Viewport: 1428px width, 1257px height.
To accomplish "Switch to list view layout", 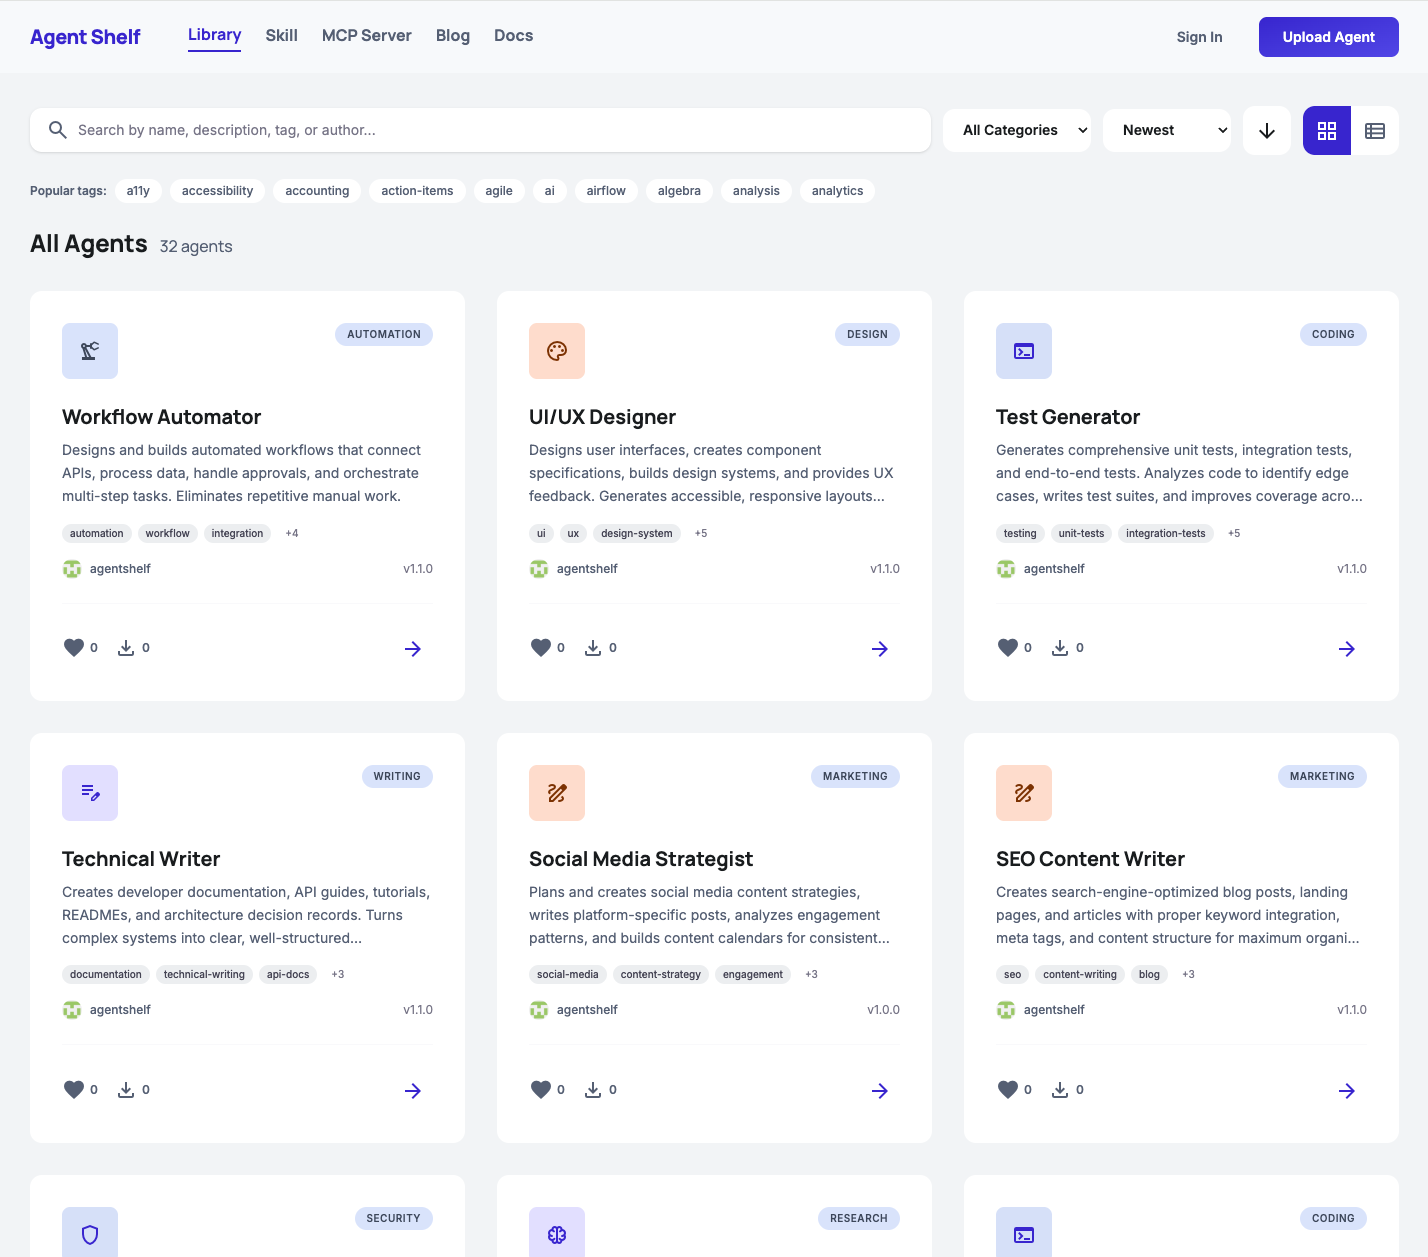I will (1375, 131).
